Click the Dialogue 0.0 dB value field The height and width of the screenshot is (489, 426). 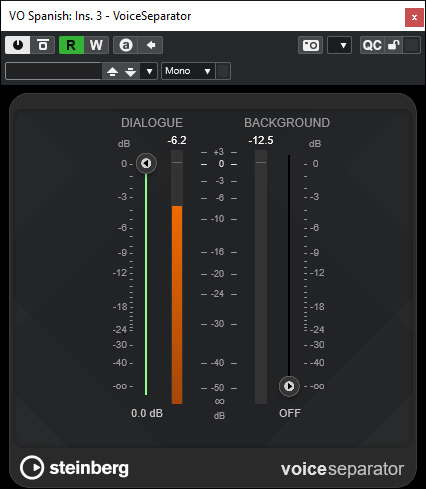[x=147, y=413]
